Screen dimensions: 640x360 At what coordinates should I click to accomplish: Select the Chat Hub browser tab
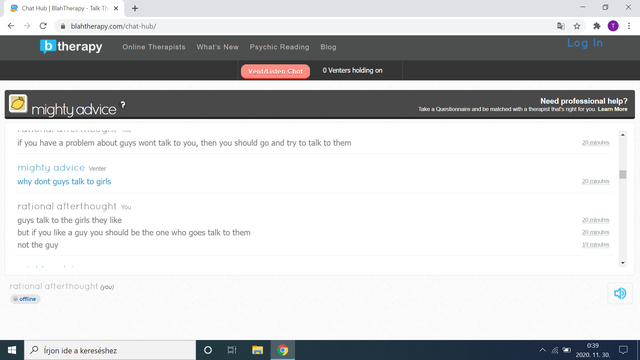[x=64, y=8]
